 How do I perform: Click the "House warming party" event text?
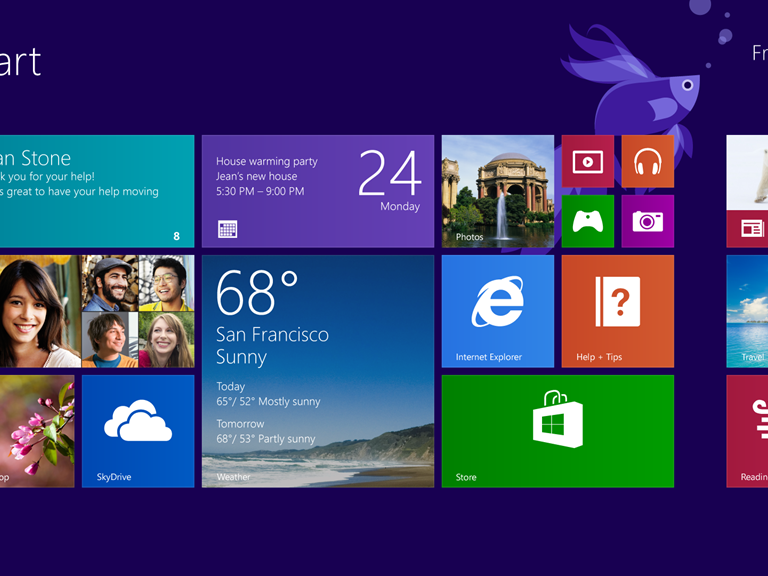[267, 161]
